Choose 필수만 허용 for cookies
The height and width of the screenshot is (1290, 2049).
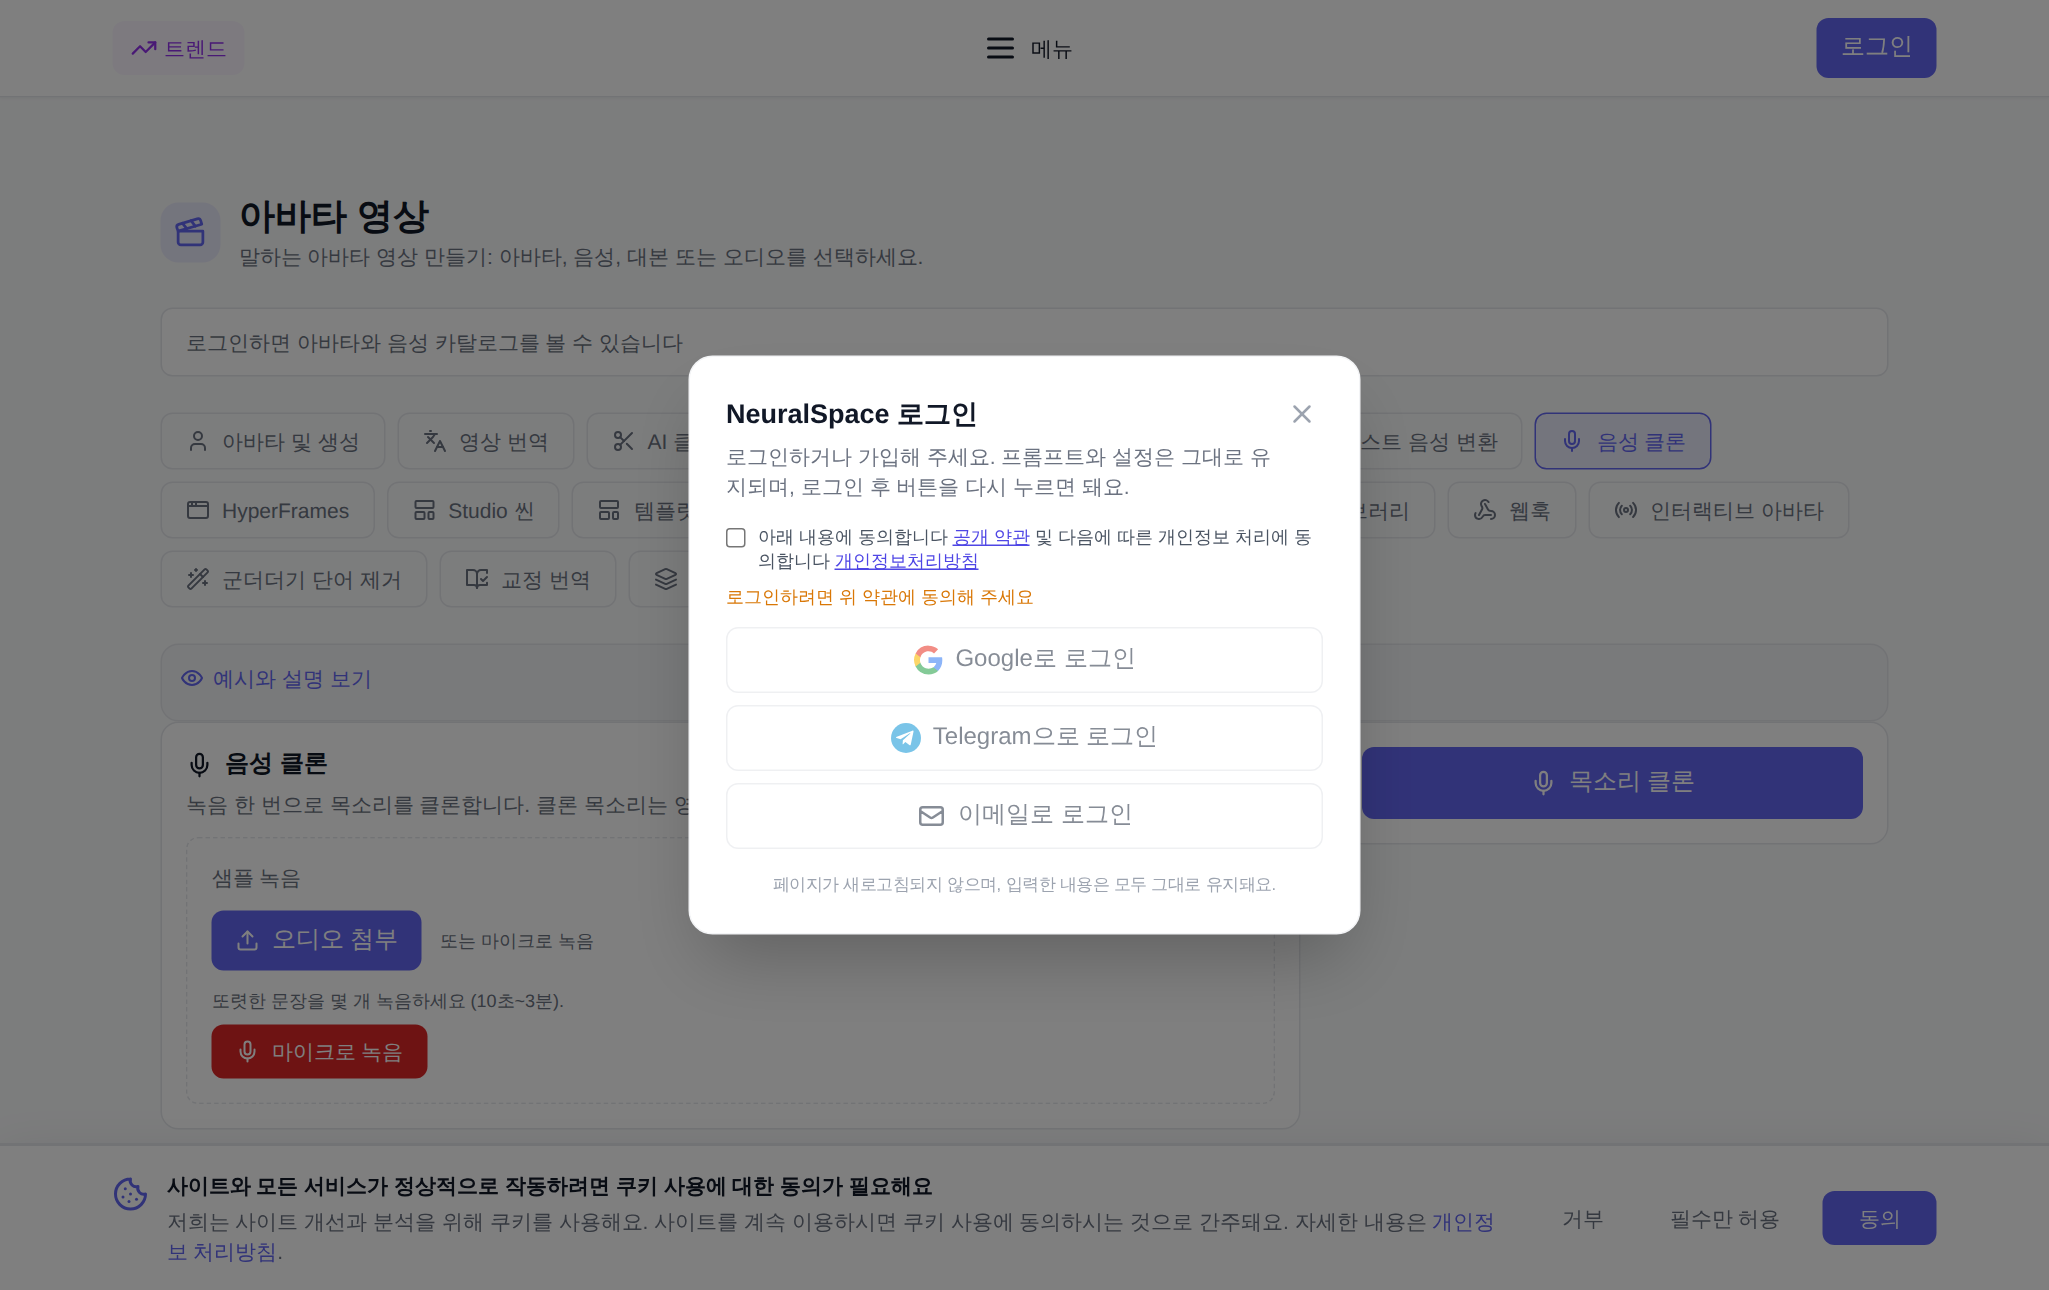tap(1725, 1219)
